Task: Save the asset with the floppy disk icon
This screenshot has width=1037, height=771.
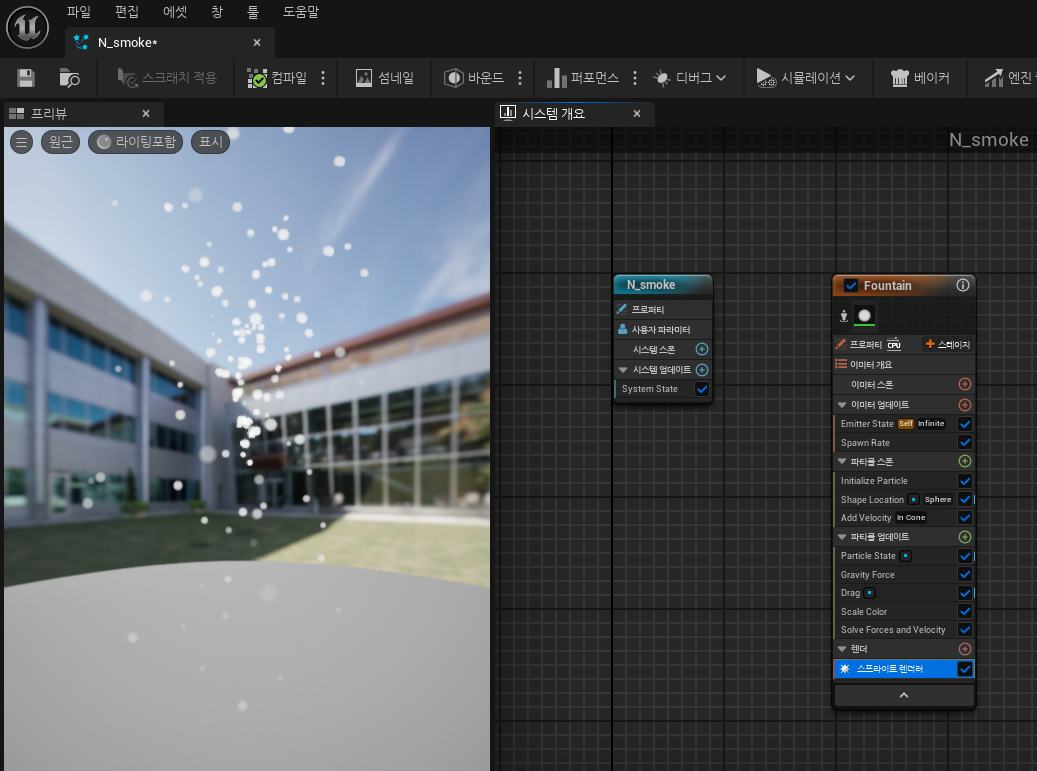Action: click(26, 78)
